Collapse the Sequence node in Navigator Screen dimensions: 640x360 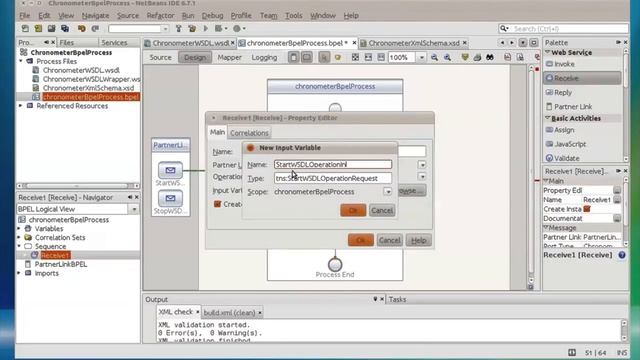[x=19, y=247]
